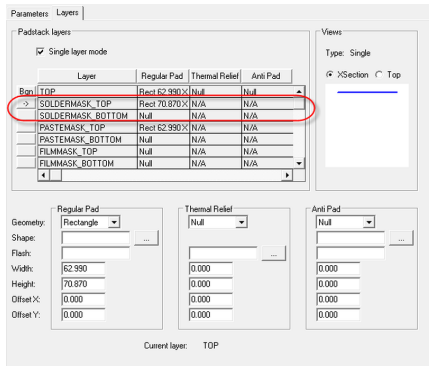Click the Regular Pad Offset X field
430x371 pixels.
pos(83,299)
